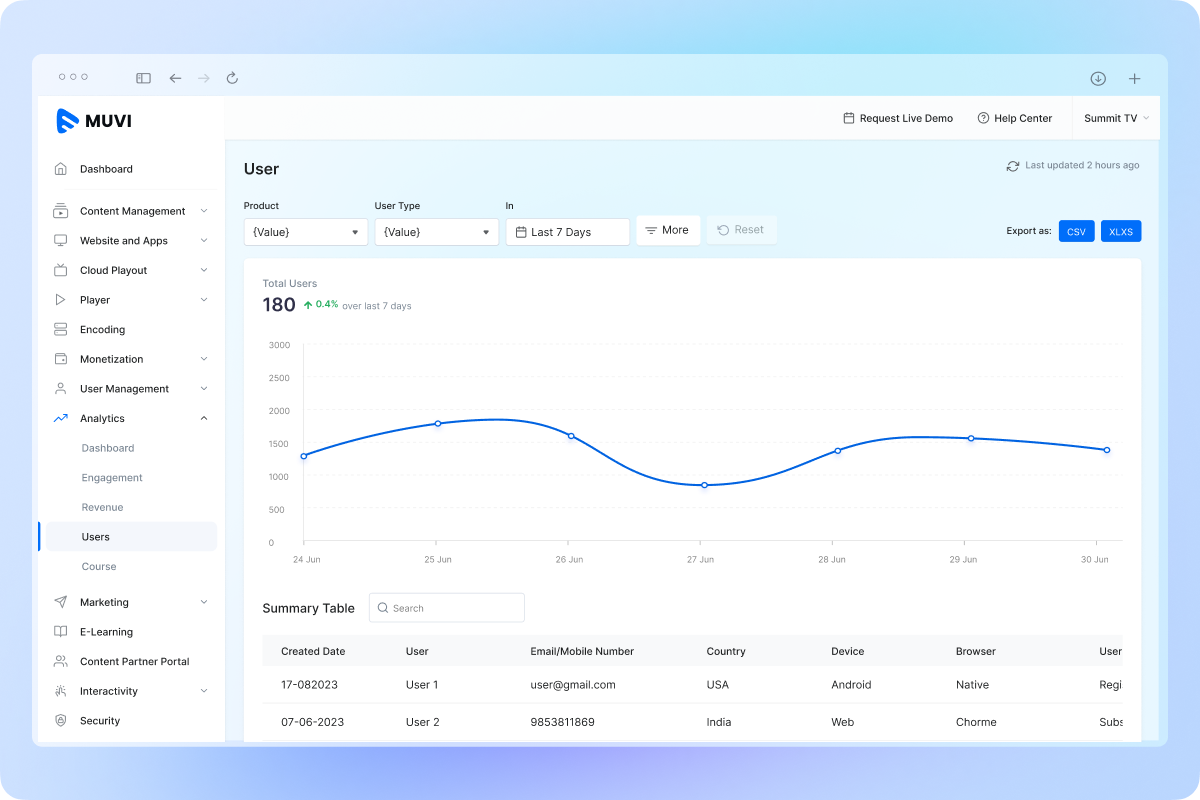
Task: Open the Content Partner Portal section
Action: tap(132, 661)
